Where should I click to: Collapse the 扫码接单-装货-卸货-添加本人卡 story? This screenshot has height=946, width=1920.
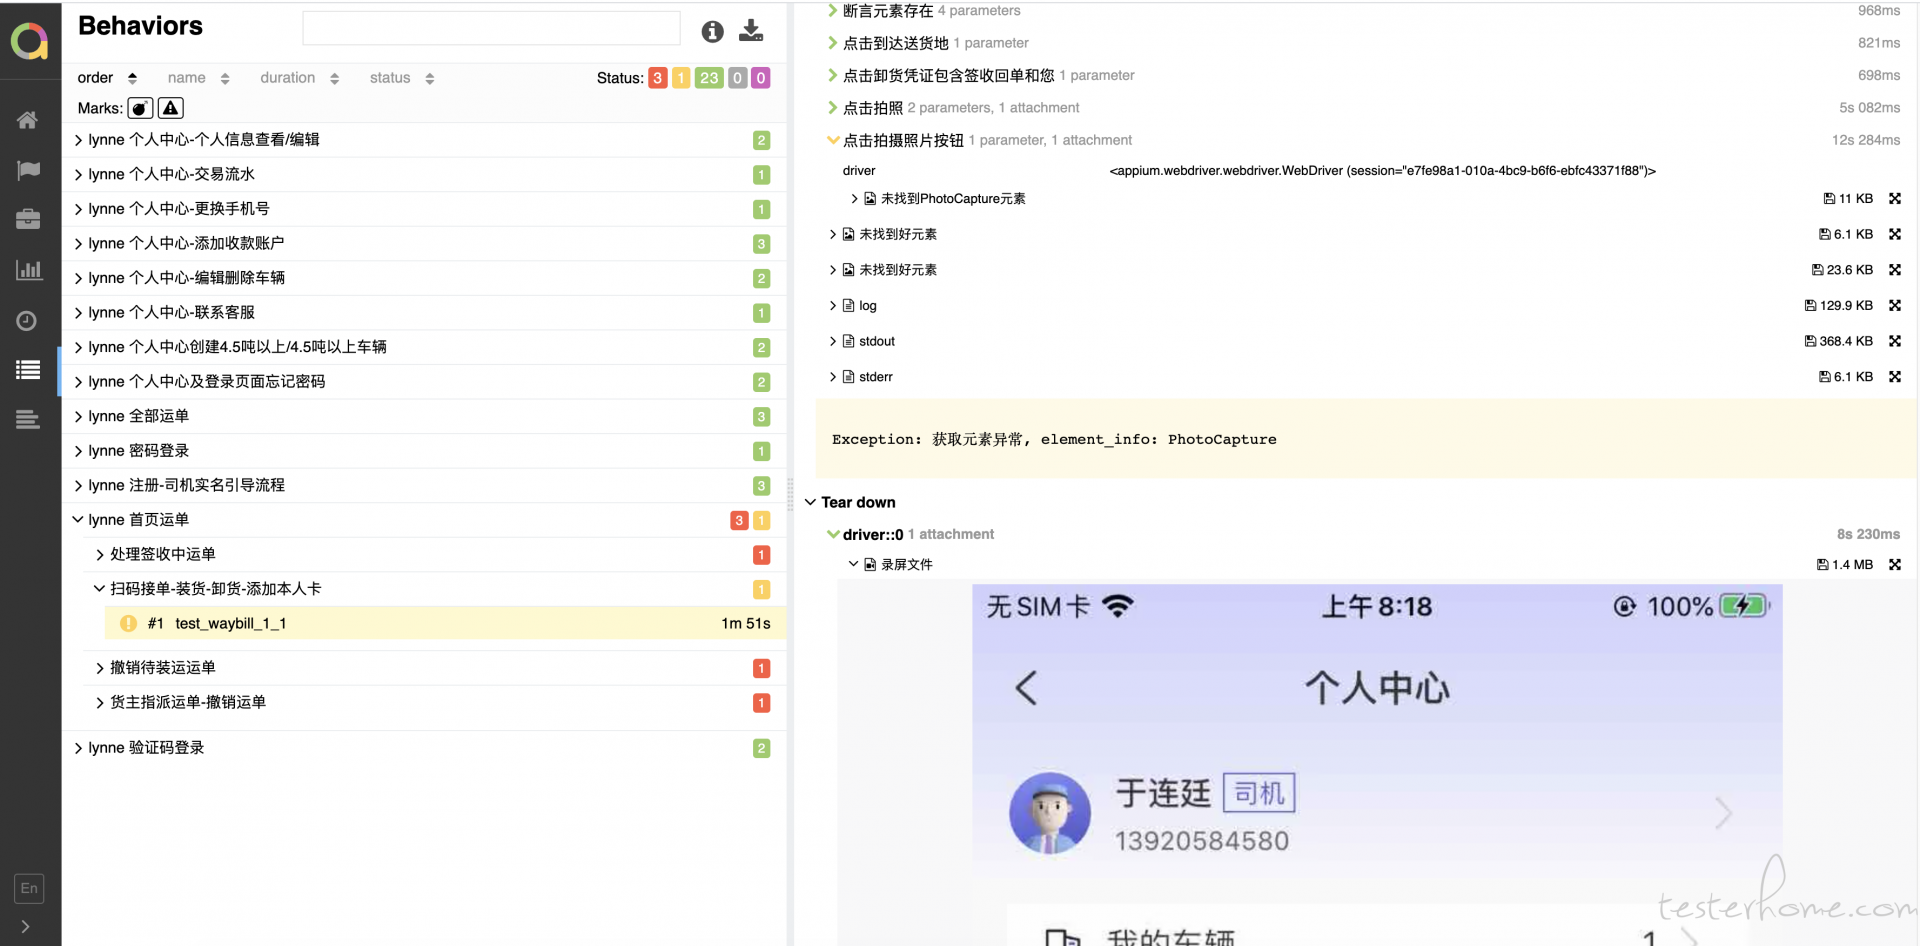pyautogui.click(x=435, y=589)
